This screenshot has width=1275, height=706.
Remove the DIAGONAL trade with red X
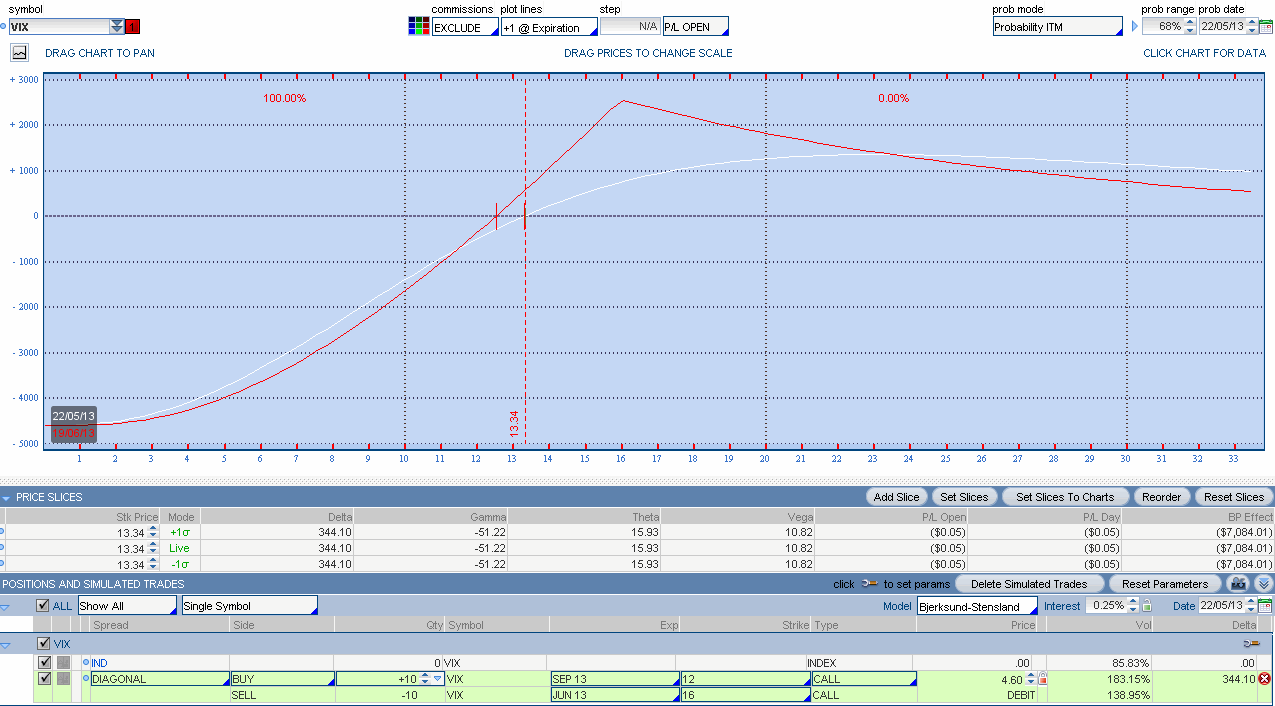pos(1264,679)
